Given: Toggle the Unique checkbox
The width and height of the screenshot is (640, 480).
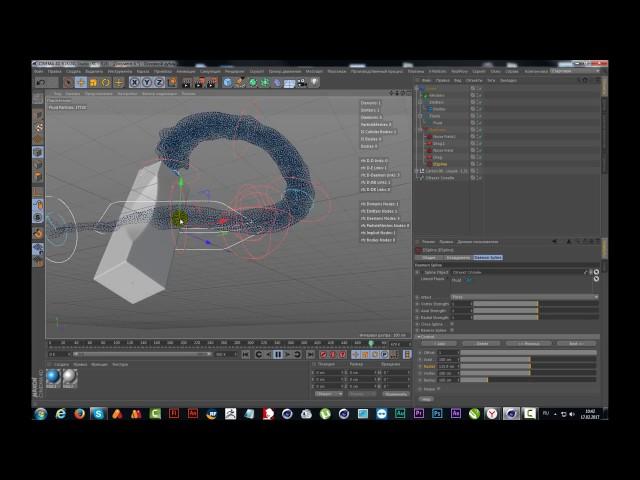Looking at the screenshot, I should pos(439,389).
